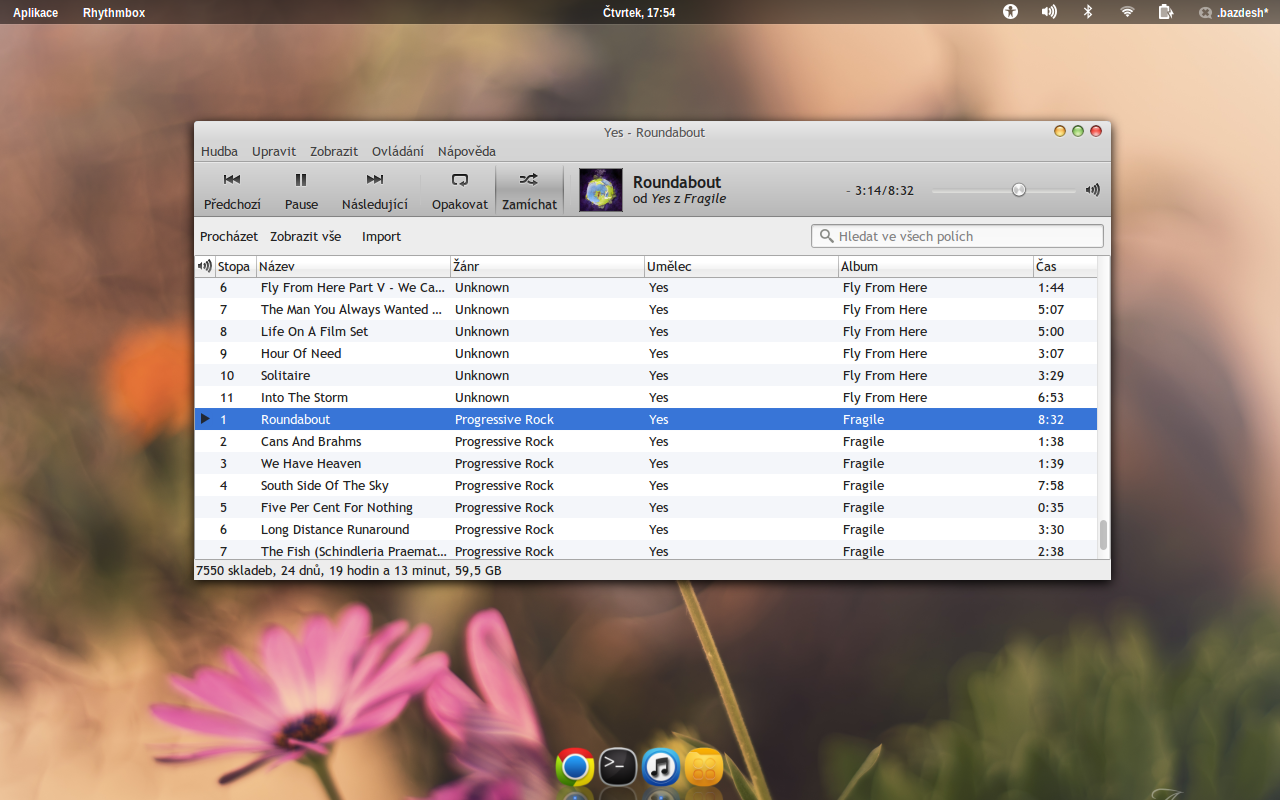
Task: Open the Wi-Fi network indicator
Action: pyautogui.click(x=1127, y=12)
